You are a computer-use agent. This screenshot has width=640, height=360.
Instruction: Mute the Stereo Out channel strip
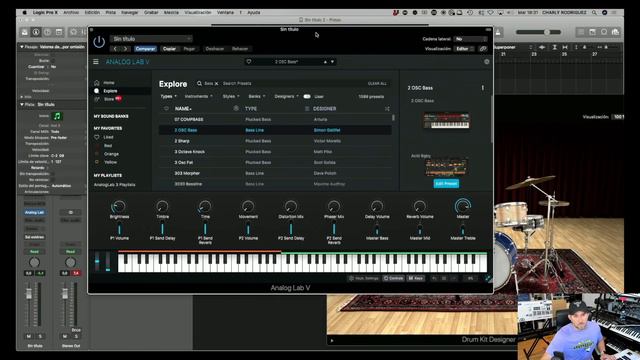coord(64,336)
